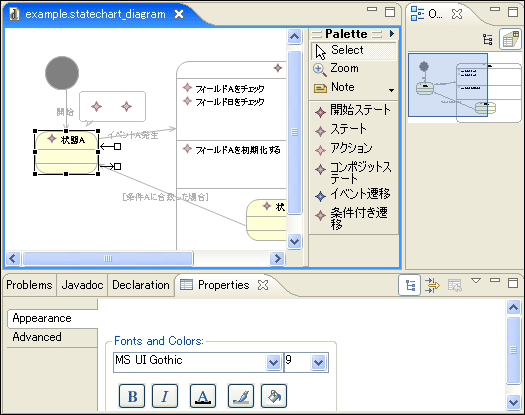Expand the Note tool dropdown arrow
This screenshot has width=525, height=415.
tap(391, 90)
